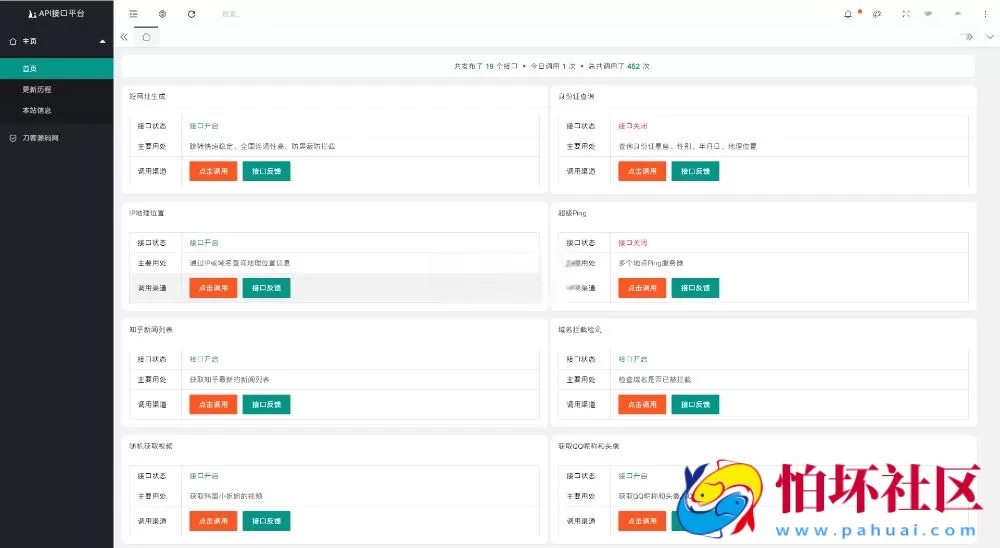
Task: Click the 域名拦截检测 card title
Action: click(x=580, y=330)
